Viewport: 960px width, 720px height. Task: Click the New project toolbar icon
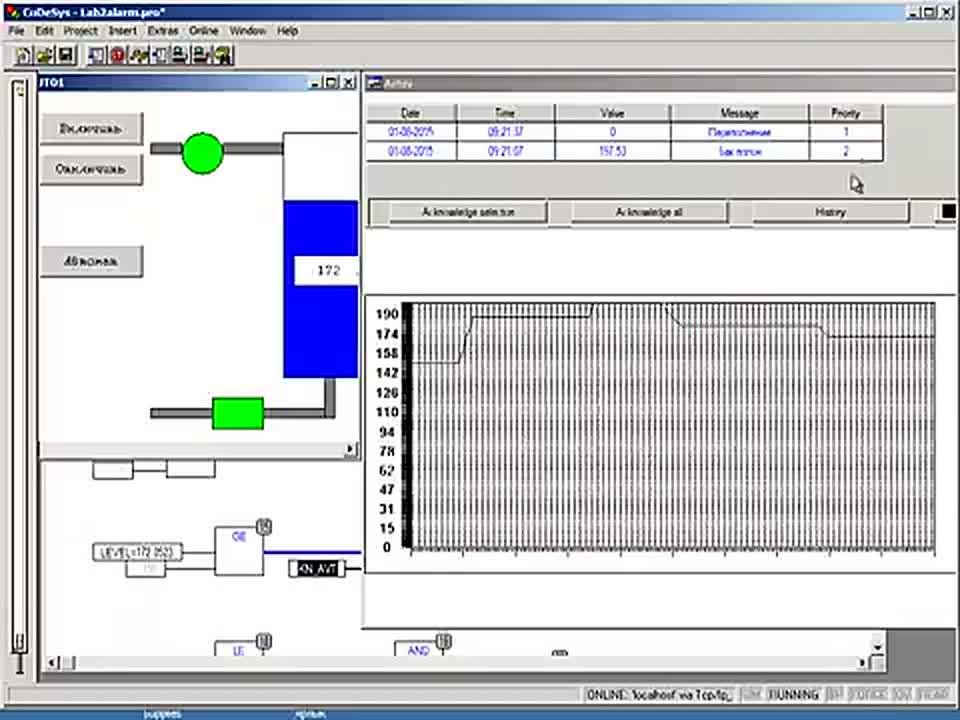point(23,56)
